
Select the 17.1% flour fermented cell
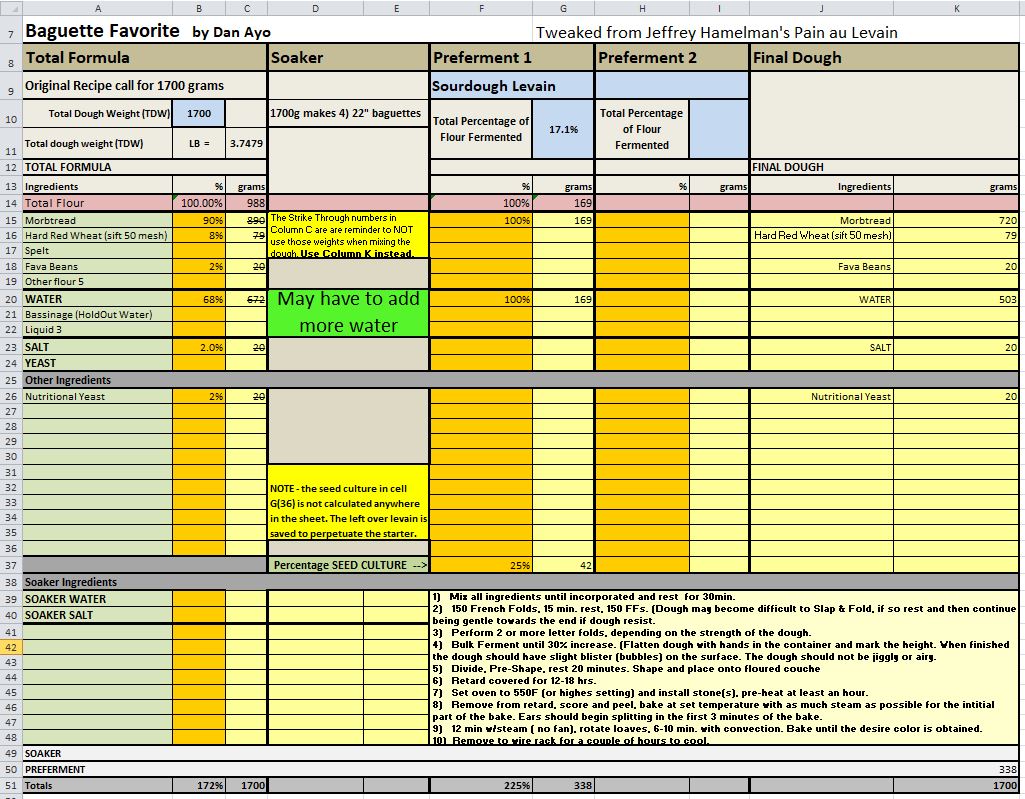563,129
